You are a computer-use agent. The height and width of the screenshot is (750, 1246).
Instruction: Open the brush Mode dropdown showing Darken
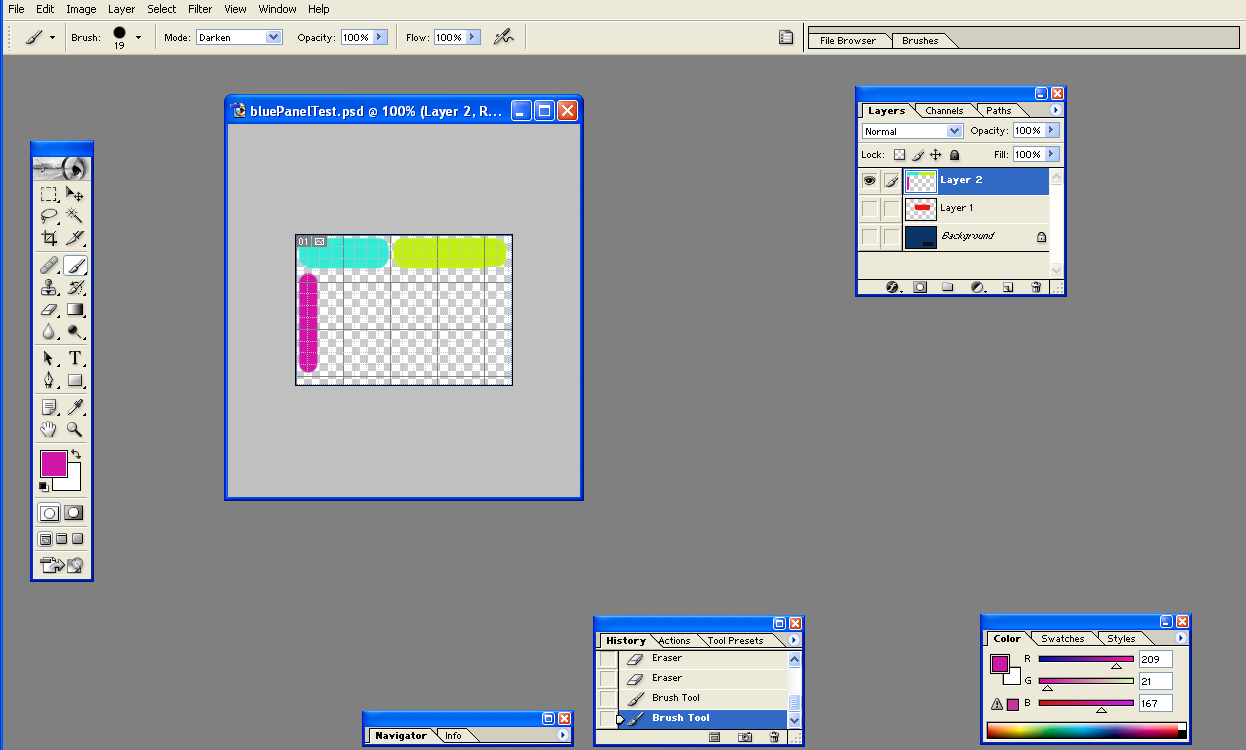pyautogui.click(x=238, y=37)
